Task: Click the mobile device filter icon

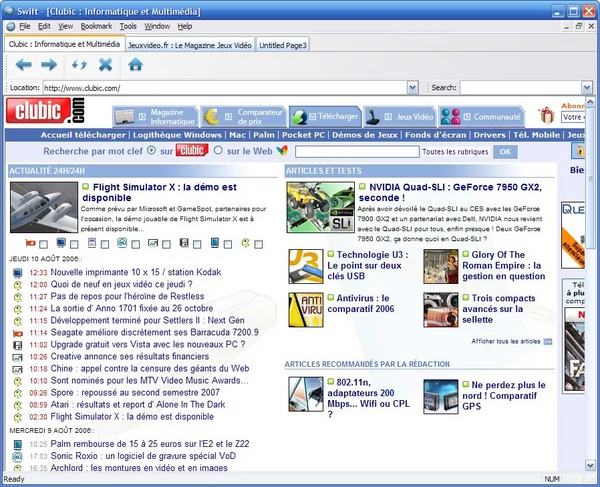Action: pos(215,243)
